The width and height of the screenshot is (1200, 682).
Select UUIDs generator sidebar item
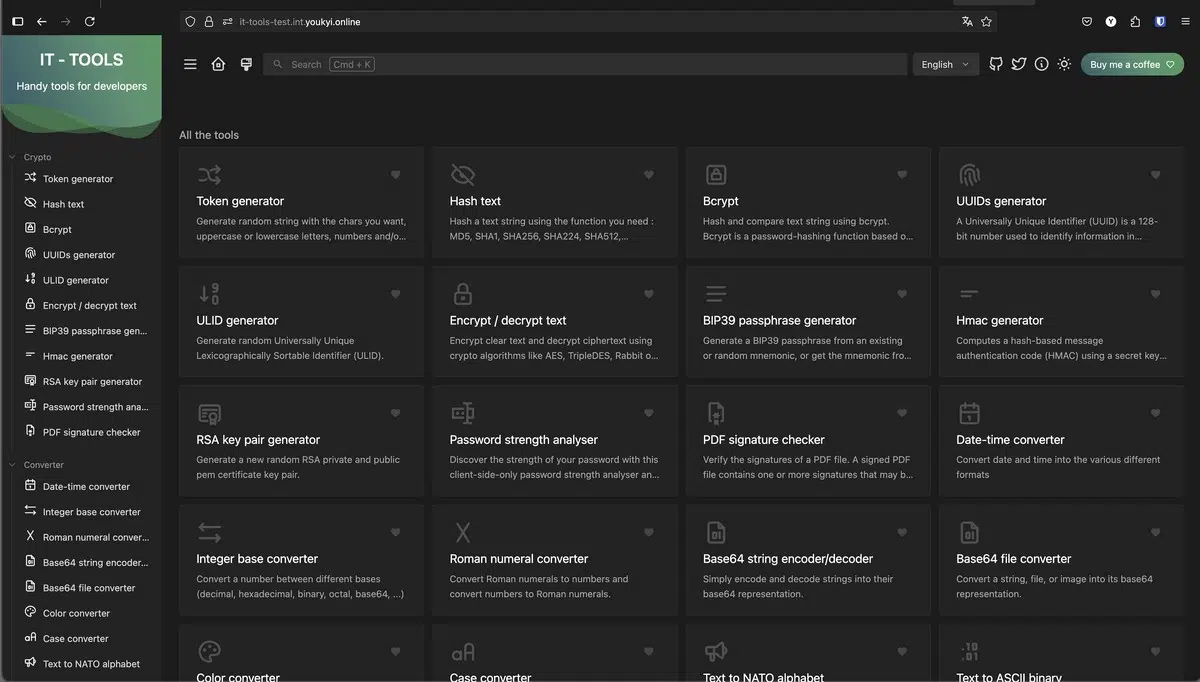tap(79, 255)
